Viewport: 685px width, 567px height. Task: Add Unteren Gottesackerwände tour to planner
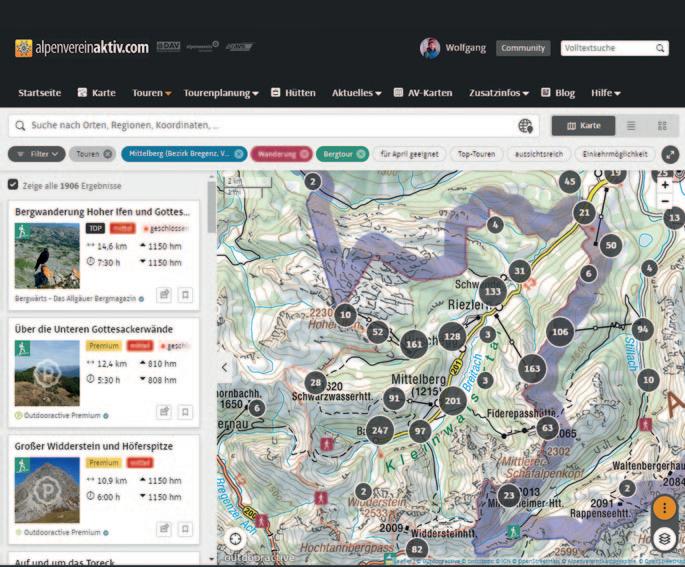164,412
